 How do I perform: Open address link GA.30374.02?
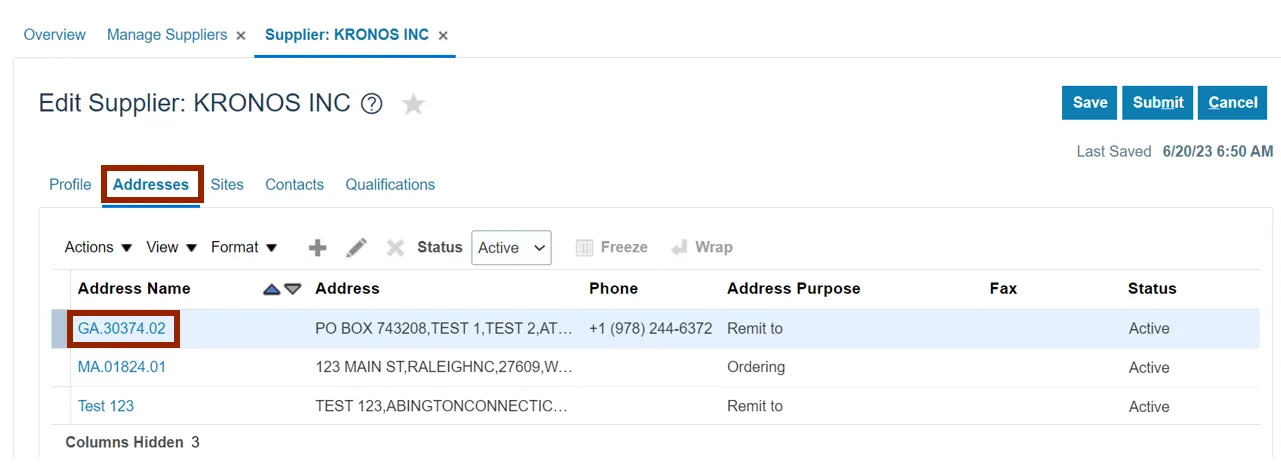pyautogui.click(x=122, y=329)
